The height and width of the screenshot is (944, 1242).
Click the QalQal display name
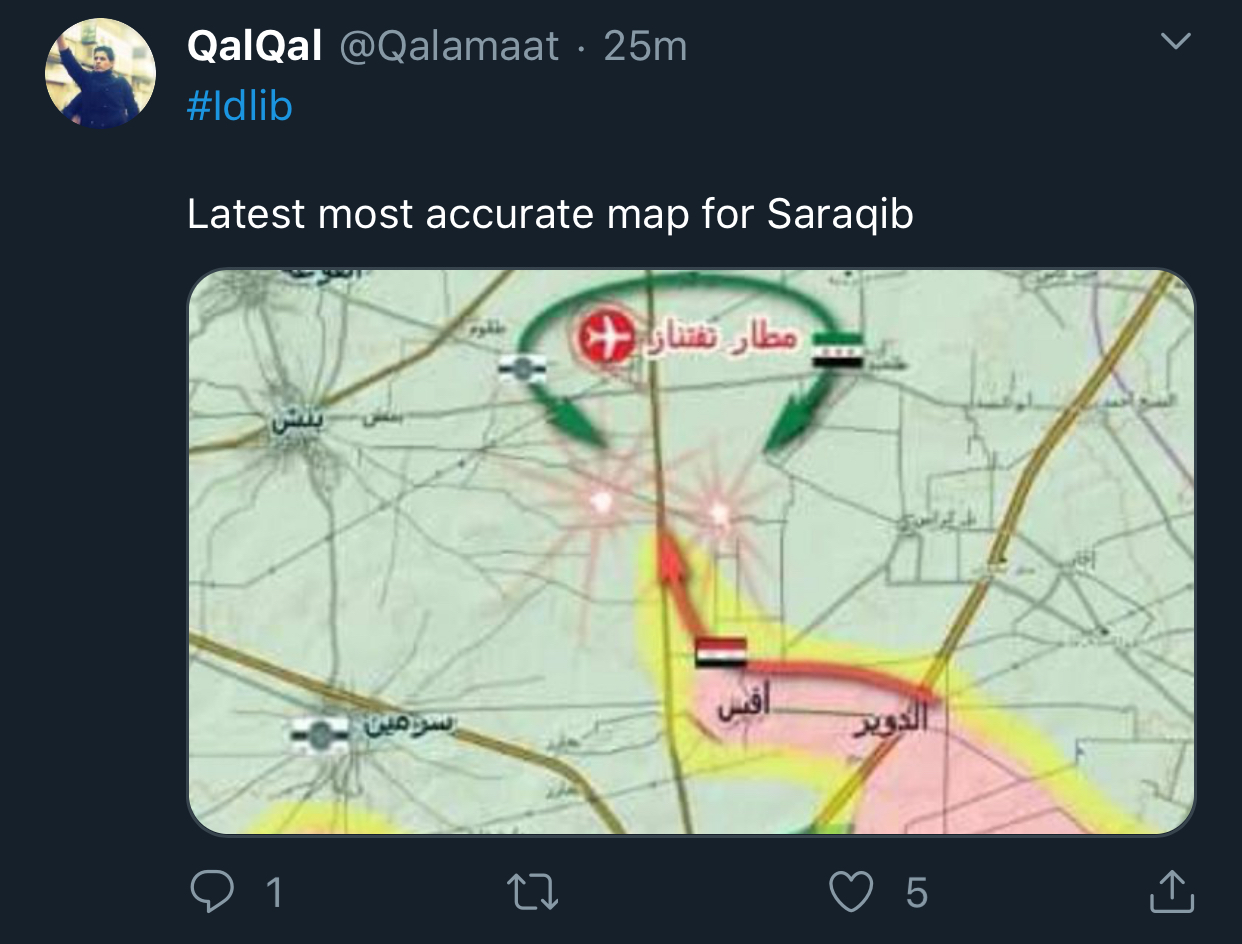click(254, 46)
